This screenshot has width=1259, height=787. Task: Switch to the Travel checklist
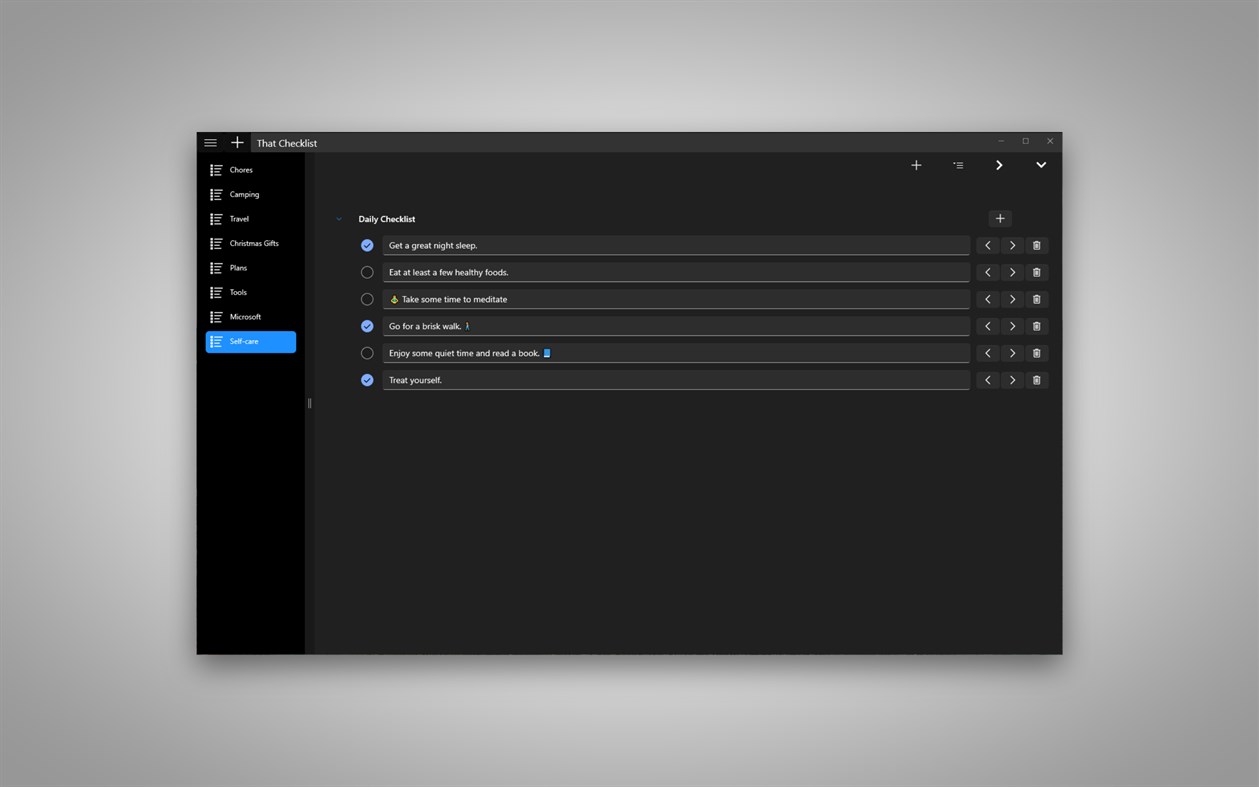click(238, 218)
